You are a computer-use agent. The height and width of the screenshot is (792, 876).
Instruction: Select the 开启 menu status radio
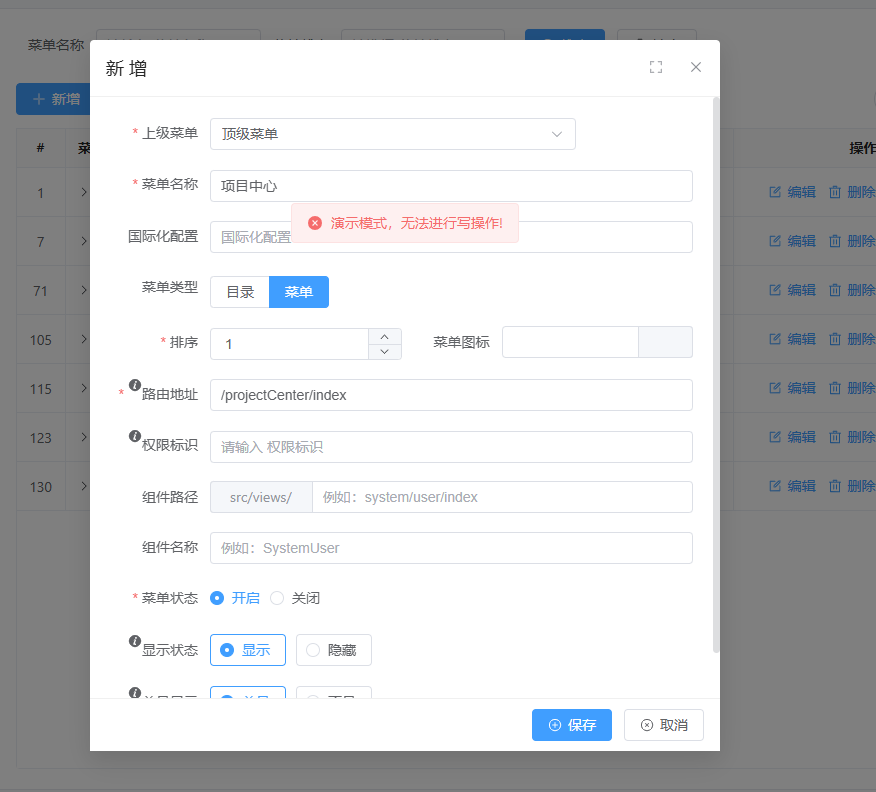[x=217, y=598]
